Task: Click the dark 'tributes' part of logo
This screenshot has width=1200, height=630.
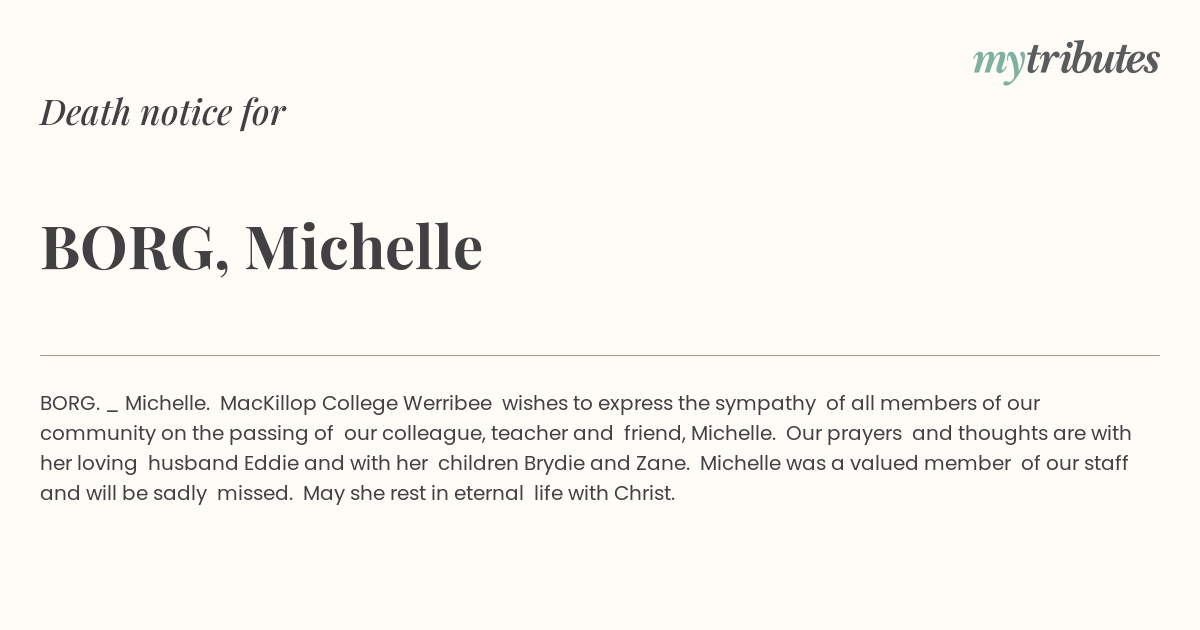Action: click(1093, 59)
